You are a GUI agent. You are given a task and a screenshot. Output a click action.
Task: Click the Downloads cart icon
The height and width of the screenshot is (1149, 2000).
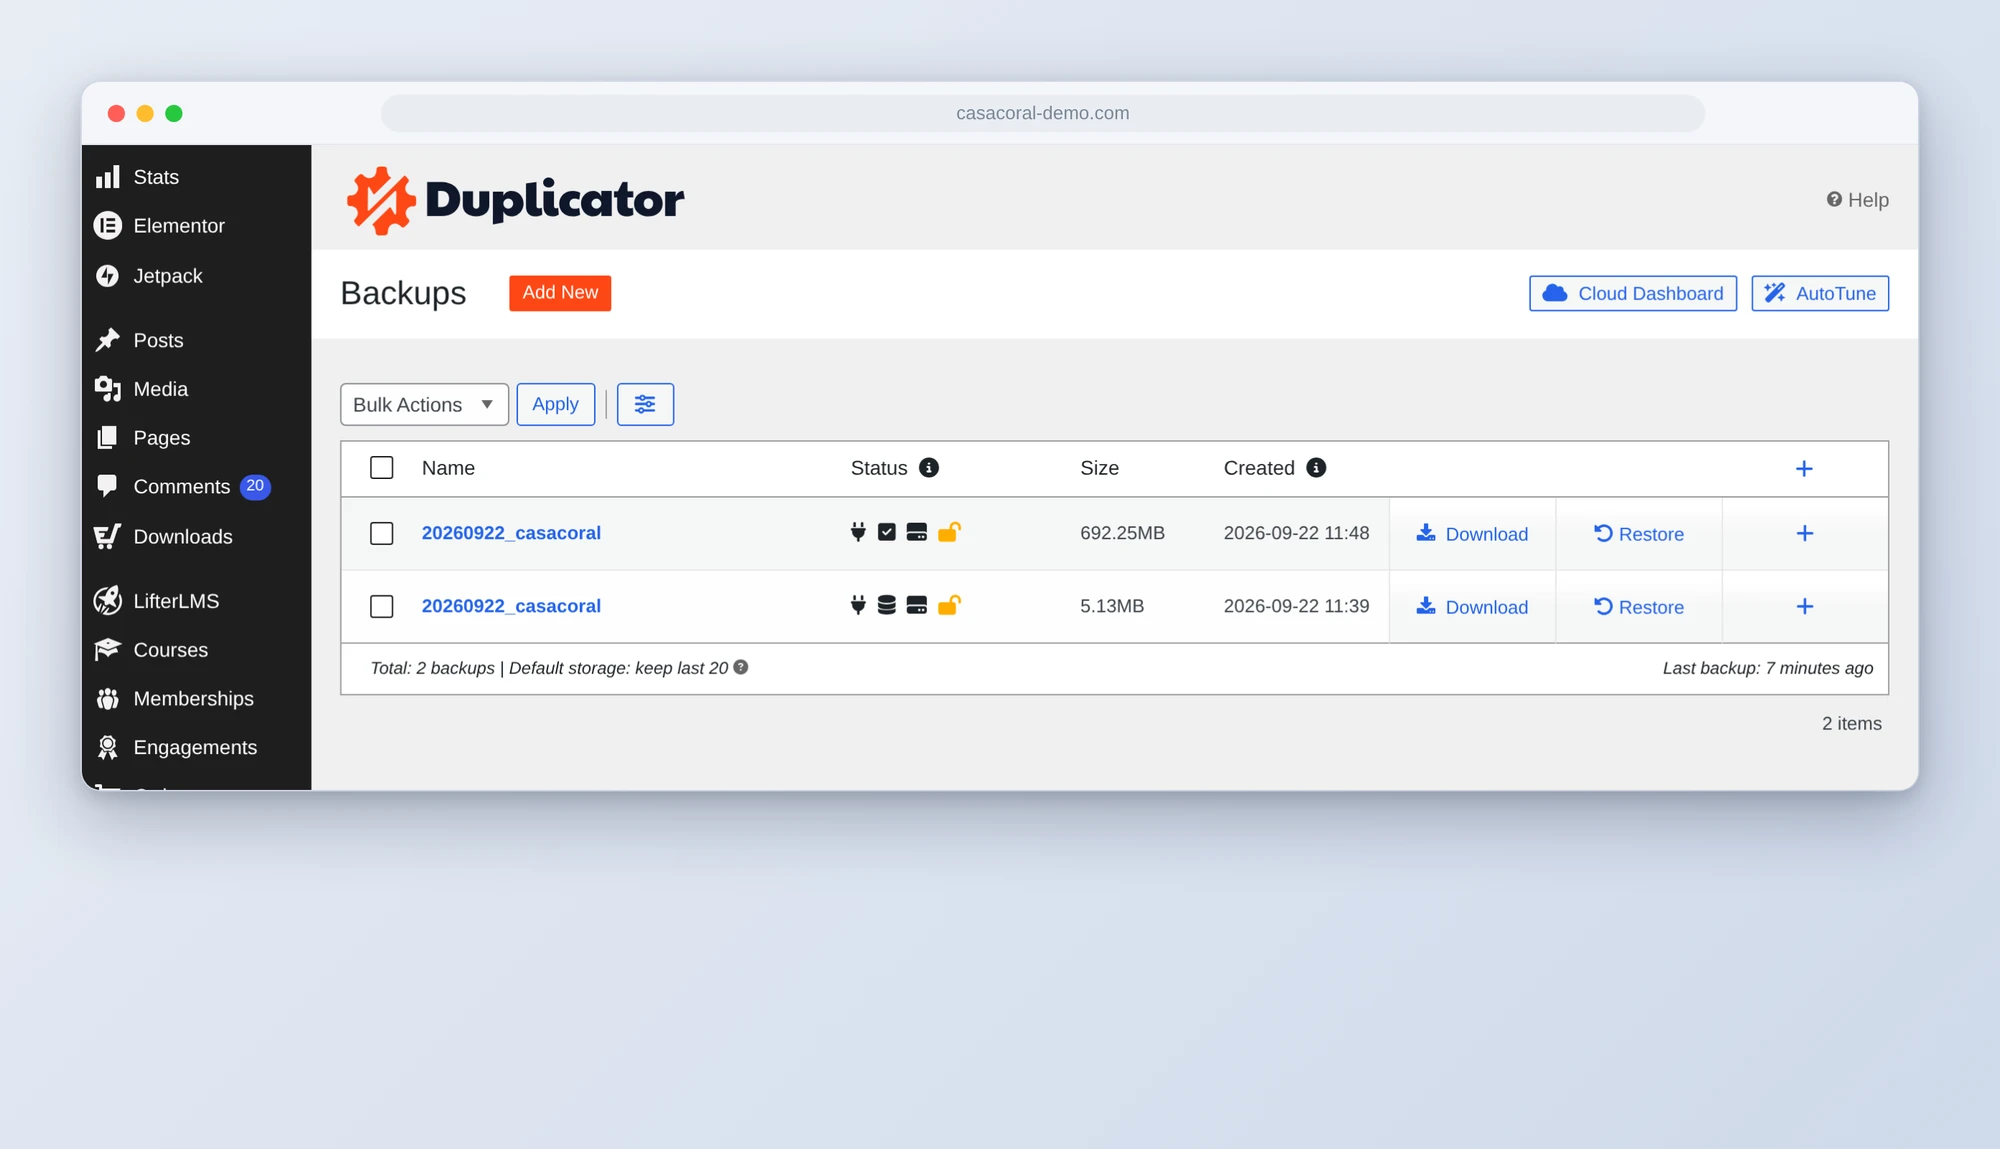pyautogui.click(x=108, y=537)
